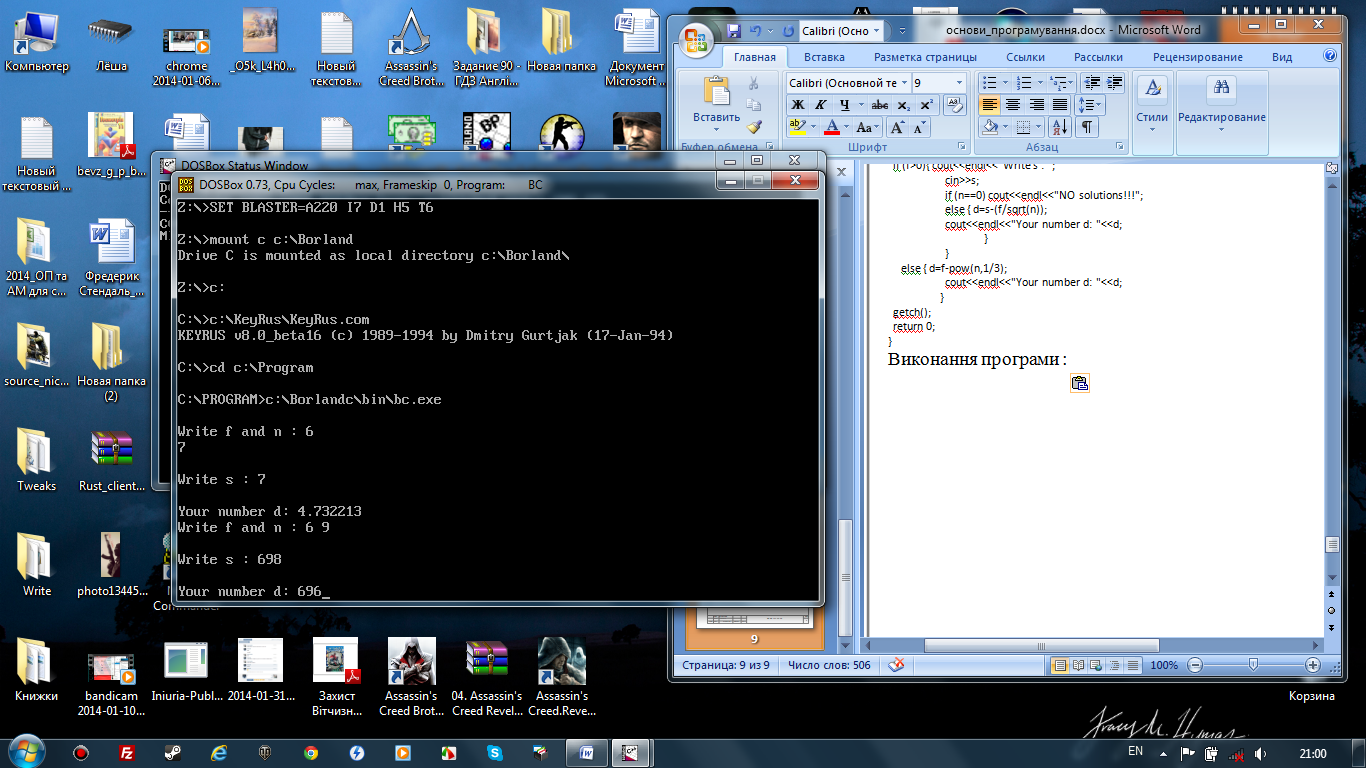The width and height of the screenshot is (1366, 768).
Task: Switch to Draft view in status bar
Action: click(1132, 665)
